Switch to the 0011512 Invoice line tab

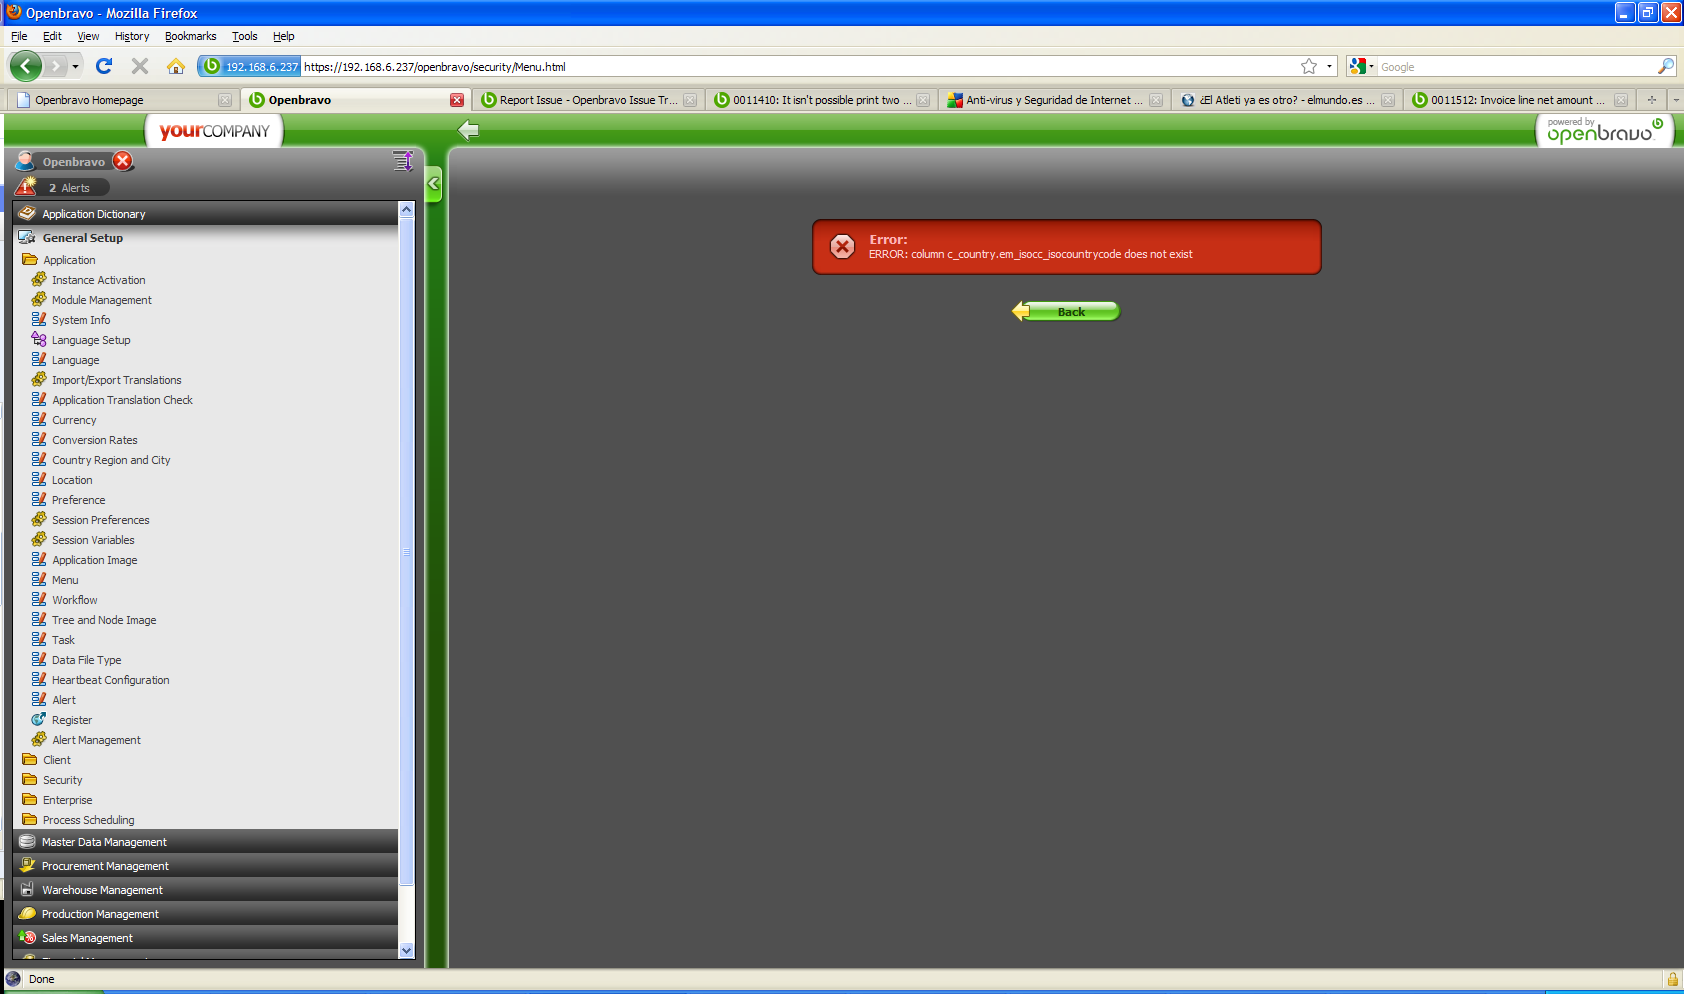coord(1520,100)
